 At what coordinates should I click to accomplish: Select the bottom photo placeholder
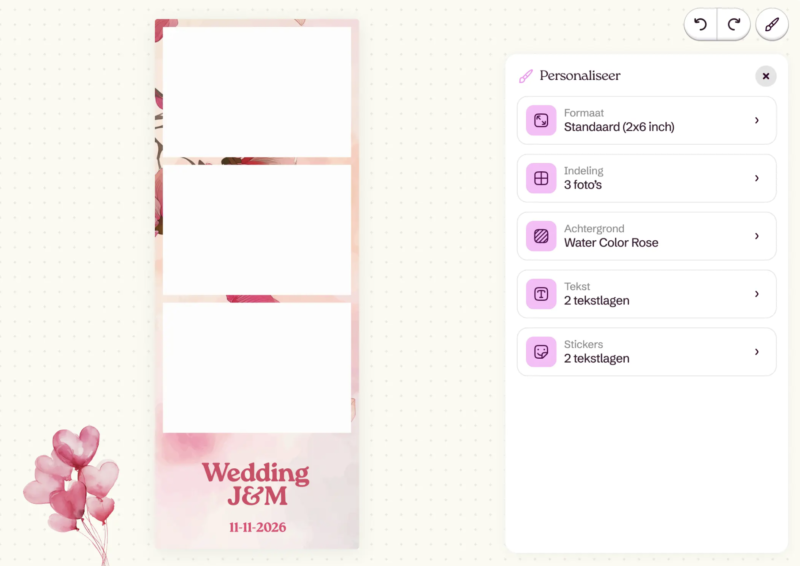pos(257,367)
